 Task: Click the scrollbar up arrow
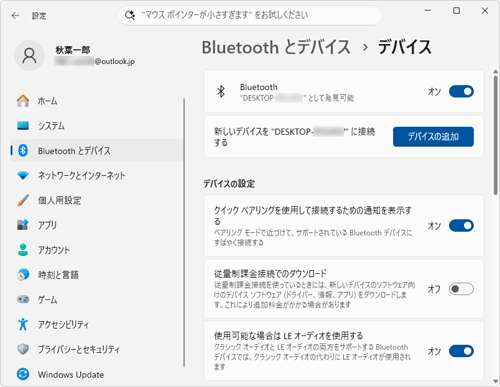496,71
